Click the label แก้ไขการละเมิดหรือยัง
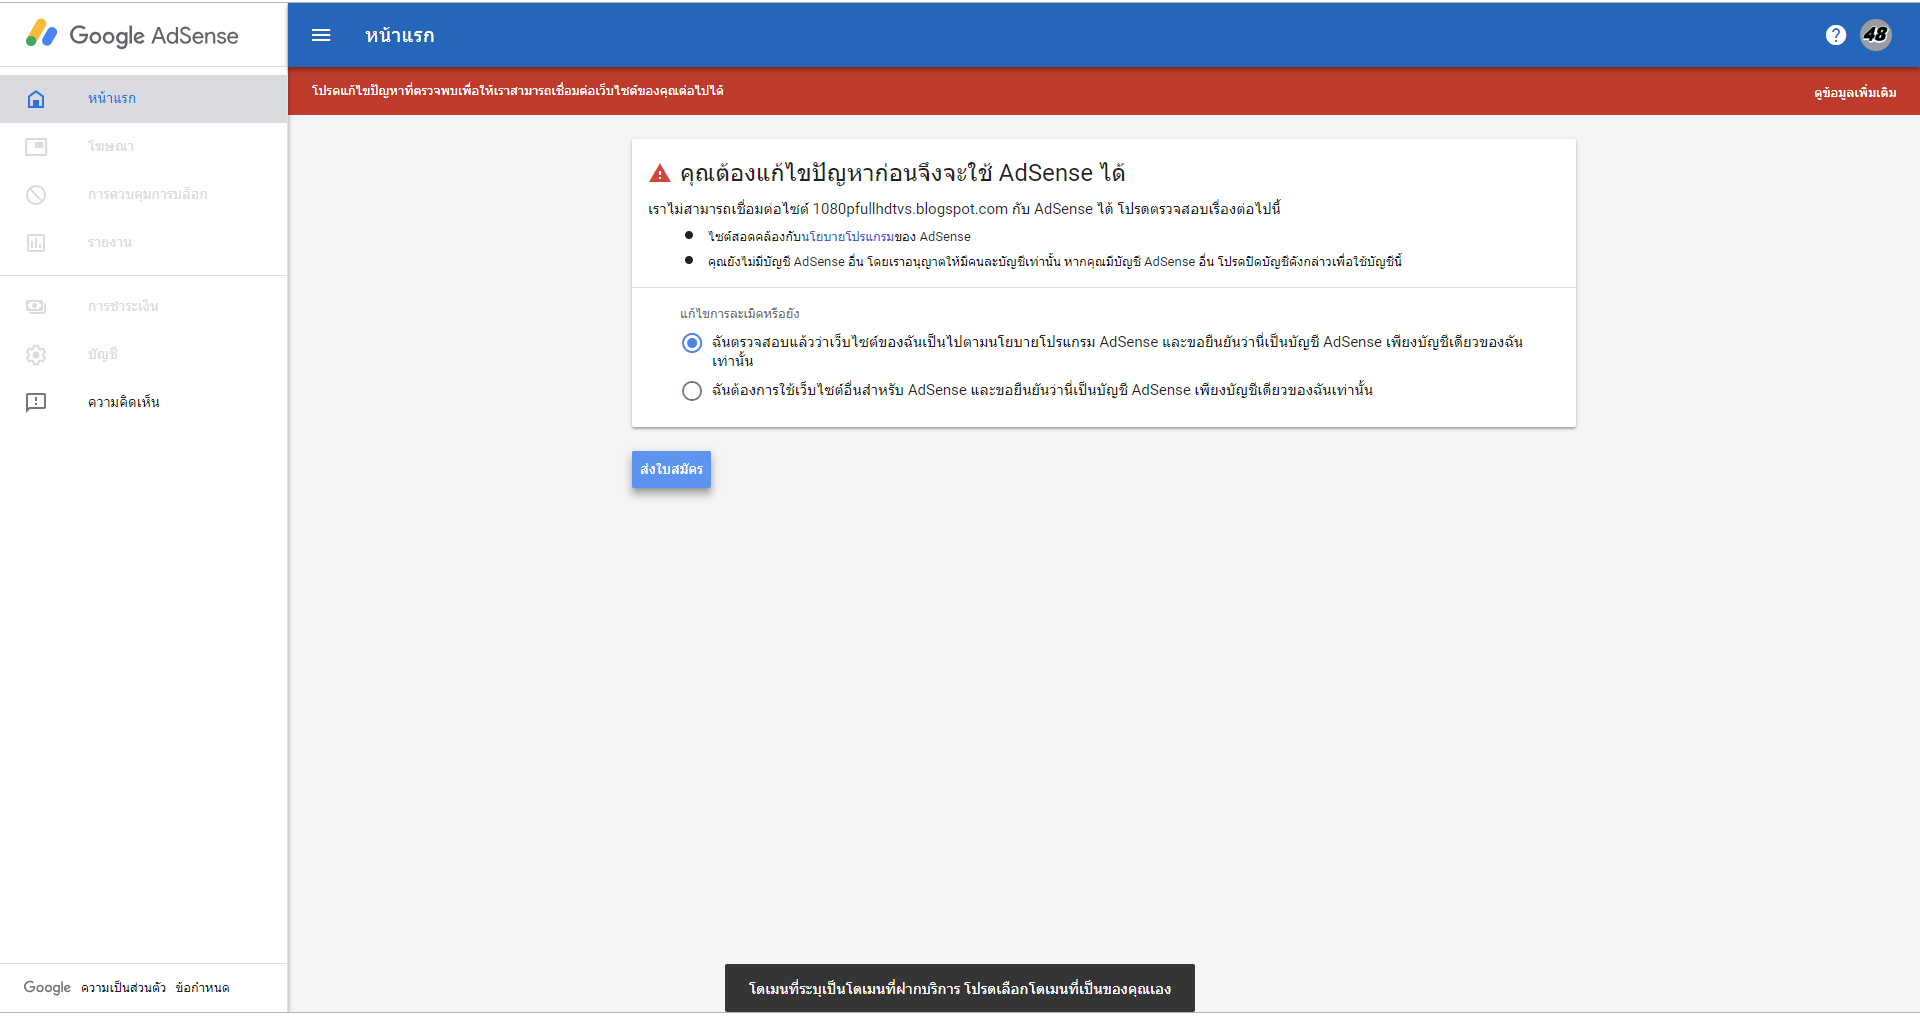The height and width of the screenshot is (1017, 1920). coord(740,314)
